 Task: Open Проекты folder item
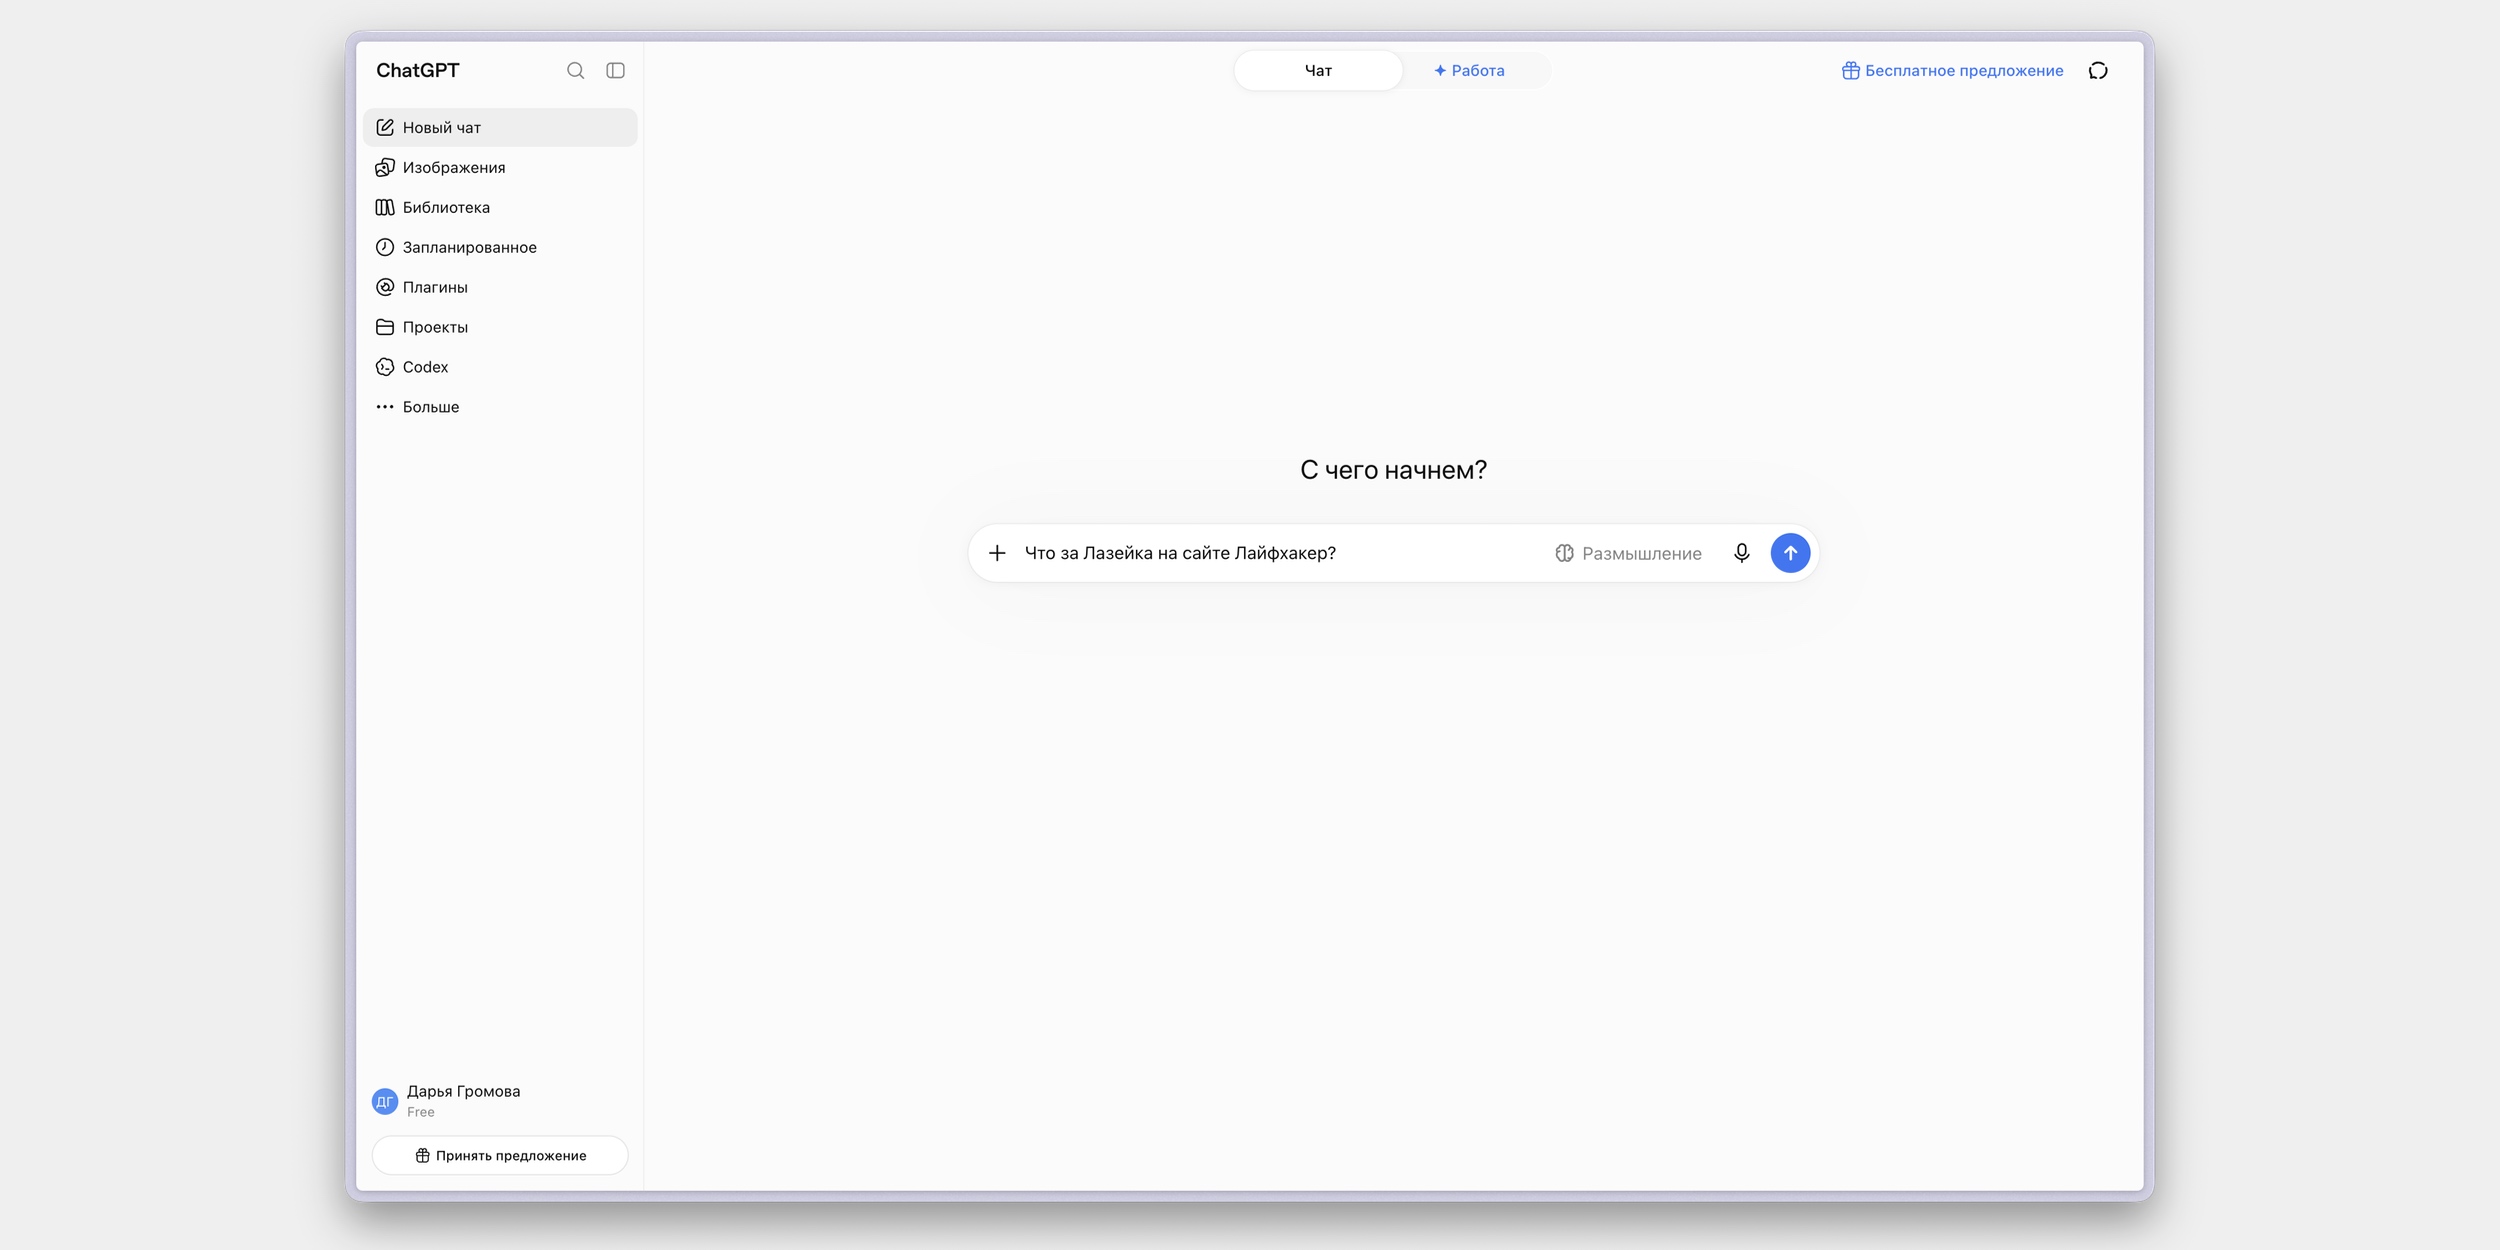point(500,327)
